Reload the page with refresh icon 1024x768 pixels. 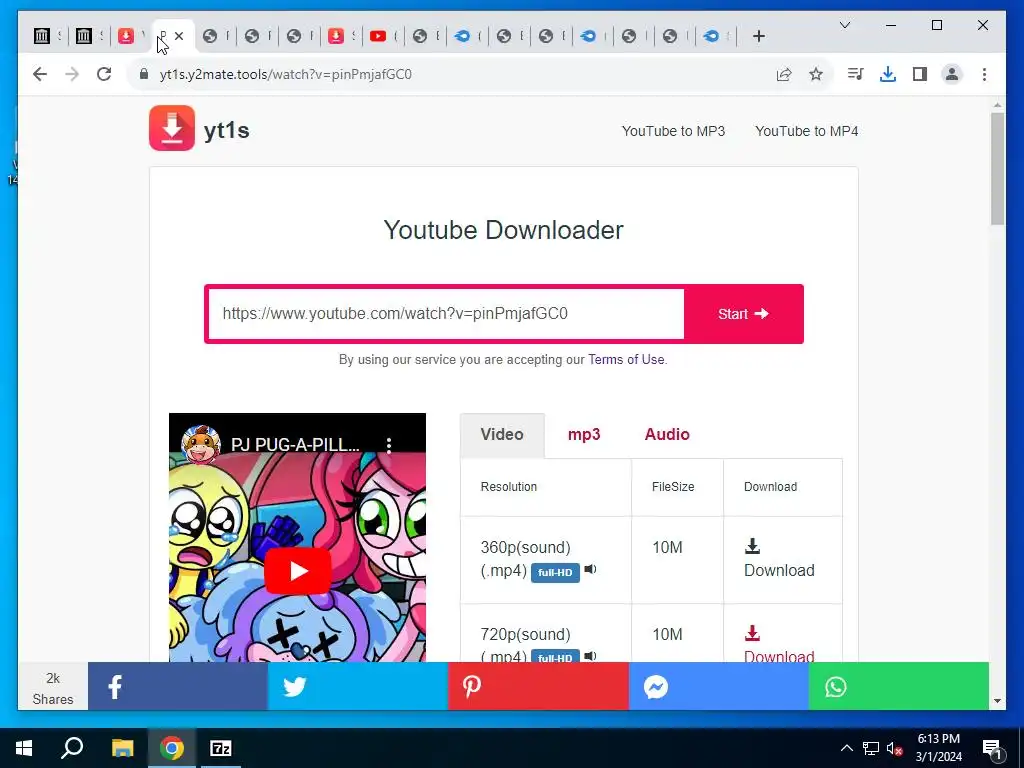(x=104, y=74)
